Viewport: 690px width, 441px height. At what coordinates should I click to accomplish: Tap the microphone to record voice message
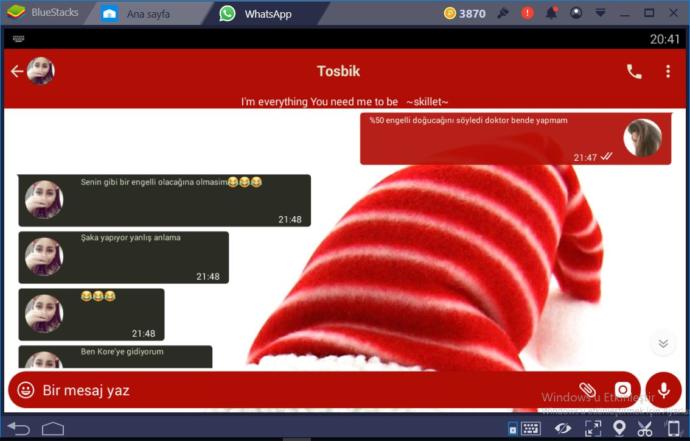[664, 390]
